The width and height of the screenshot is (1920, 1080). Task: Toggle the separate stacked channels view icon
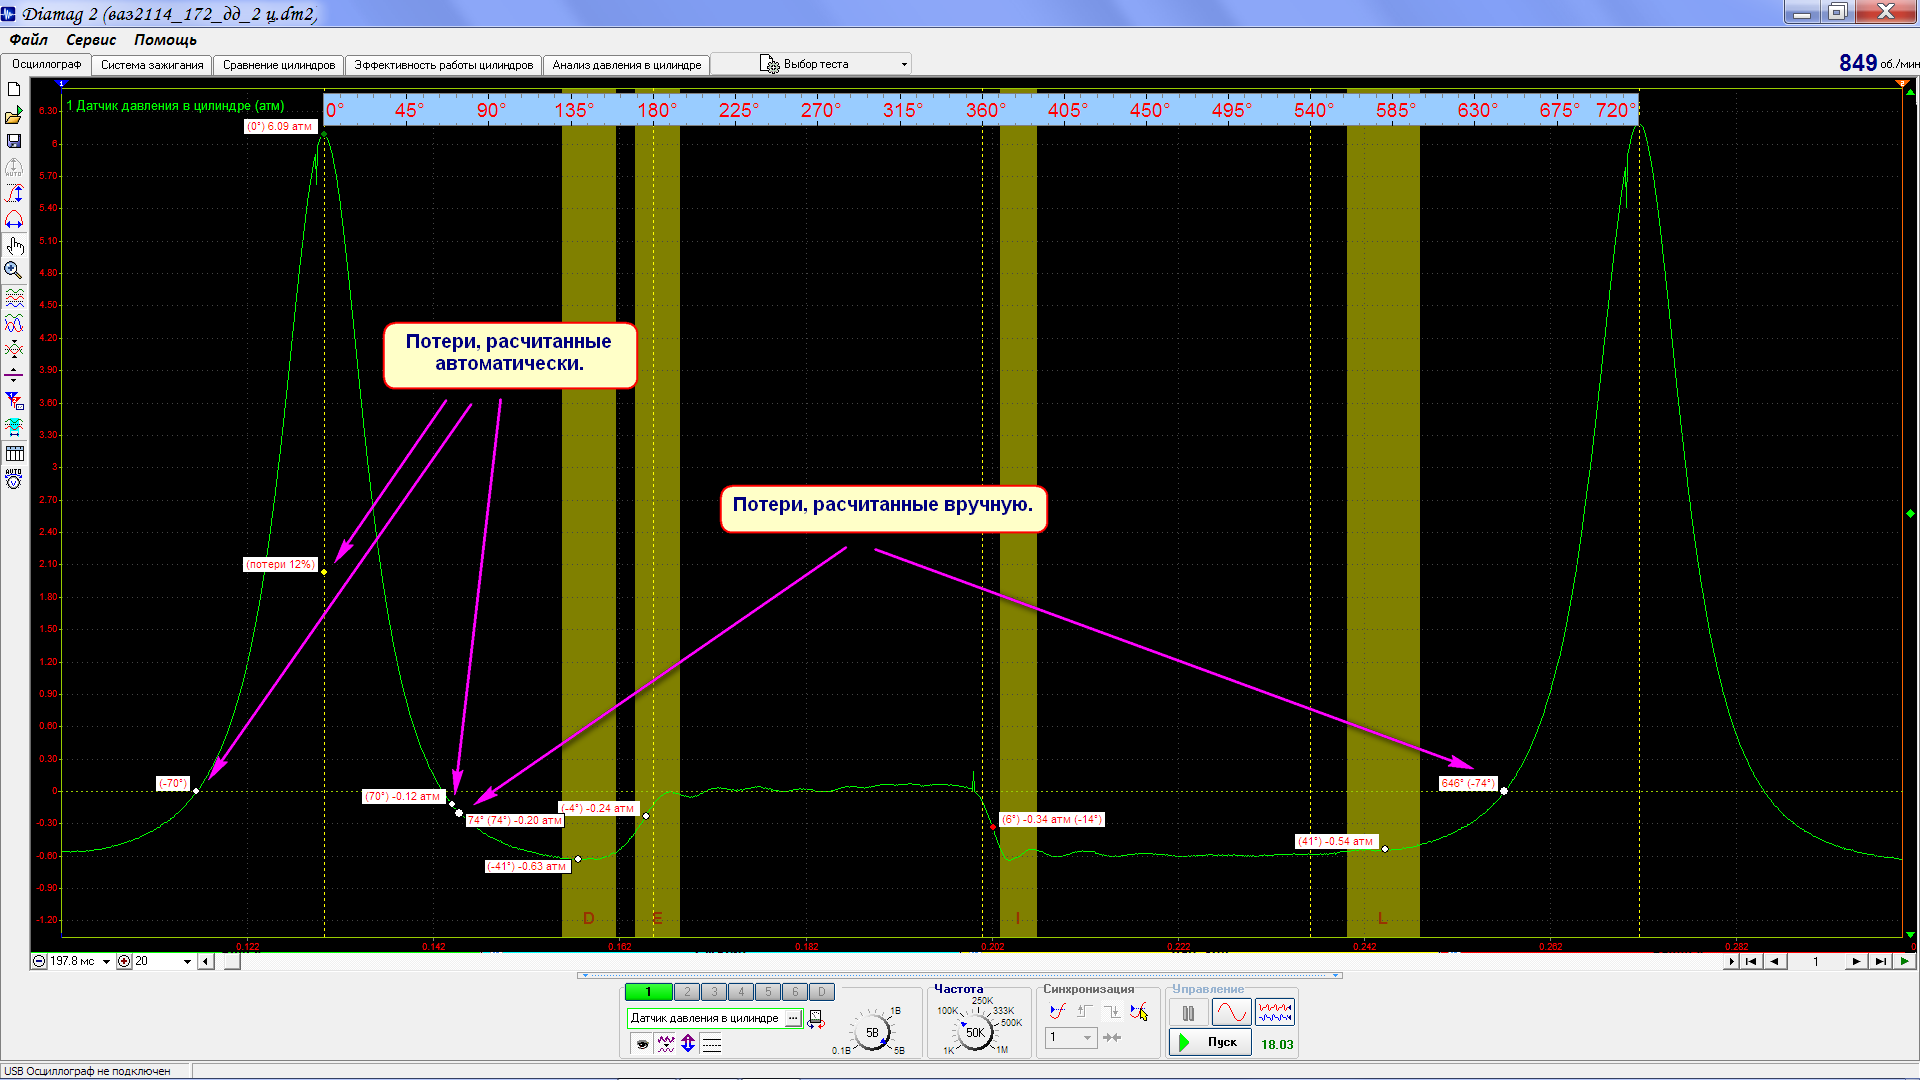click(14, 298)
